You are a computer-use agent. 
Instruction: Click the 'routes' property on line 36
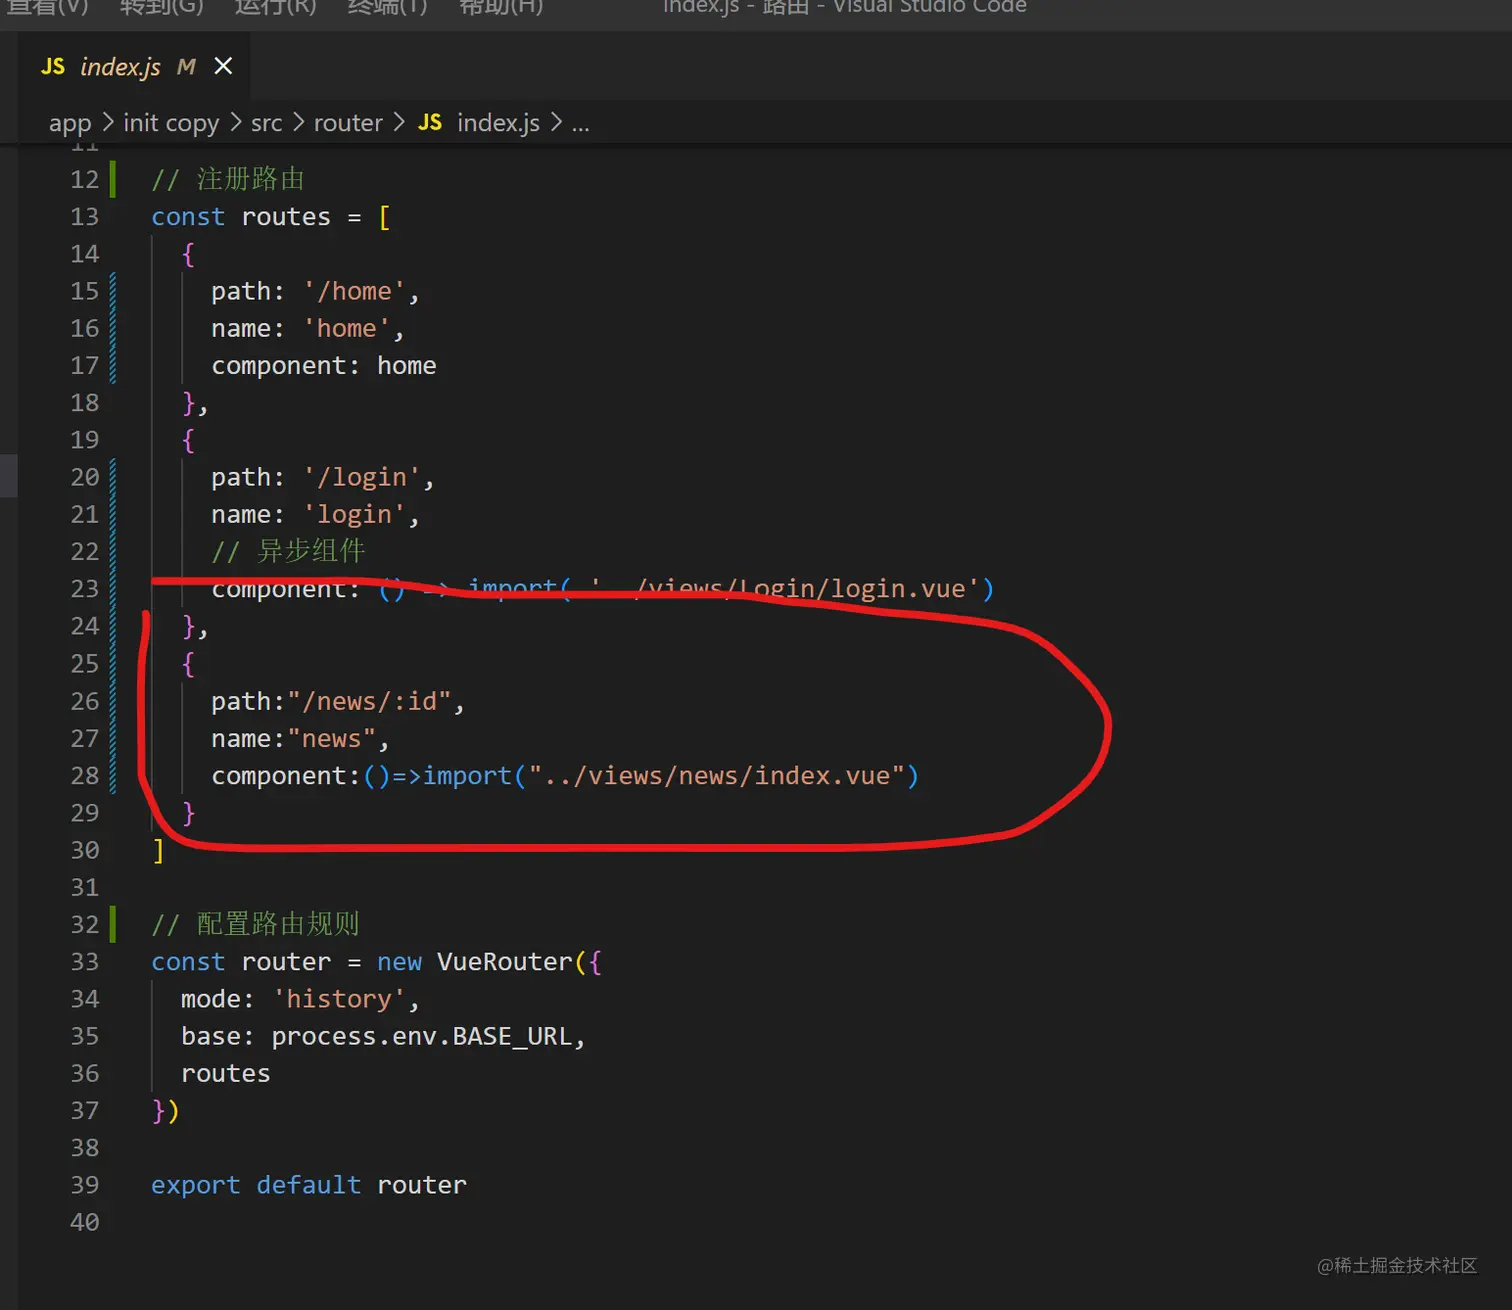(226, 1074)
